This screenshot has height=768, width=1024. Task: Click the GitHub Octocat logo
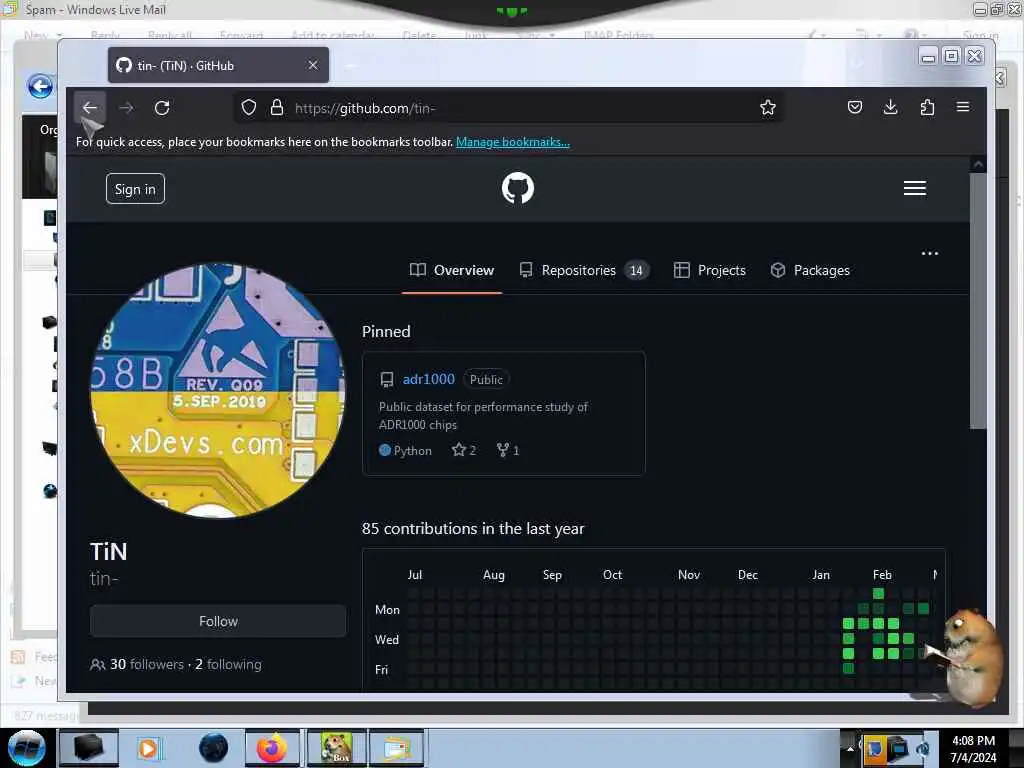(x=518, y=188)
